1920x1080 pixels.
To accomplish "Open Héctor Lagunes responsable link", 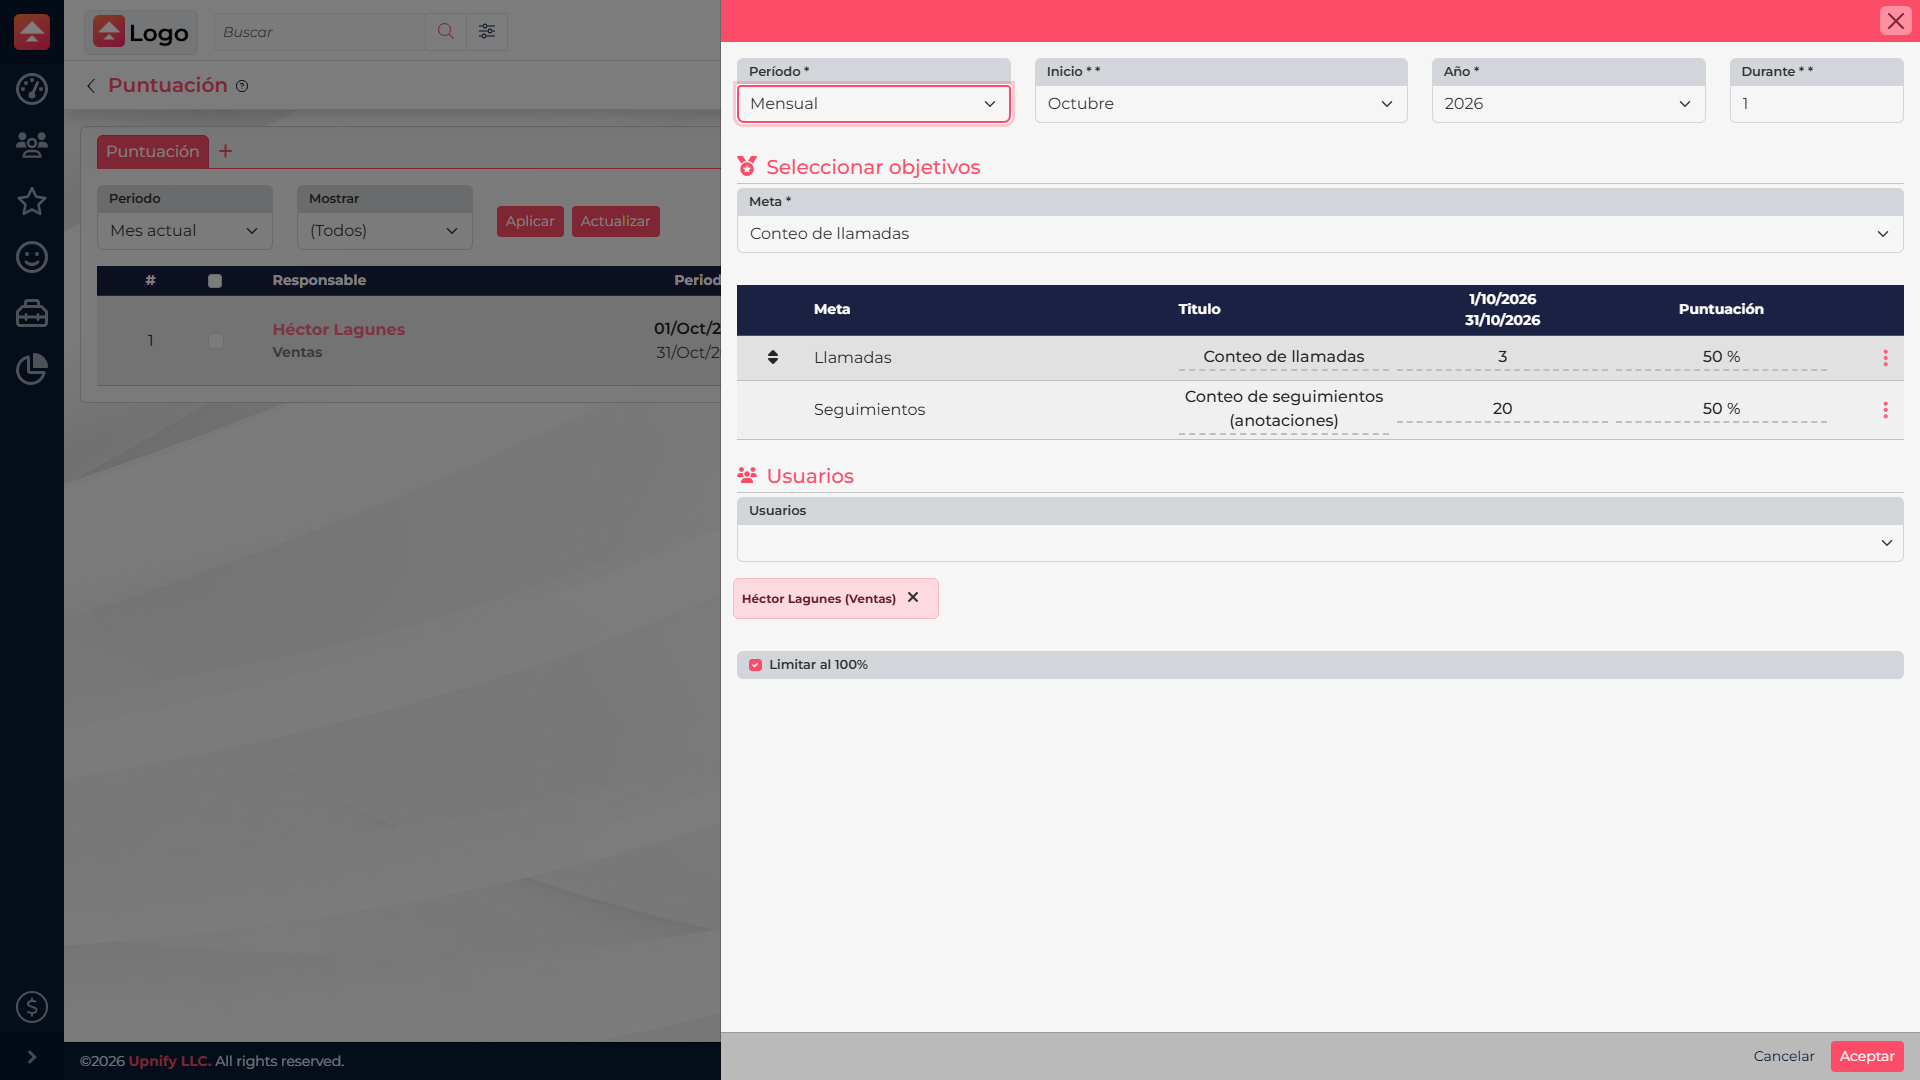I will tap(339, 329).
